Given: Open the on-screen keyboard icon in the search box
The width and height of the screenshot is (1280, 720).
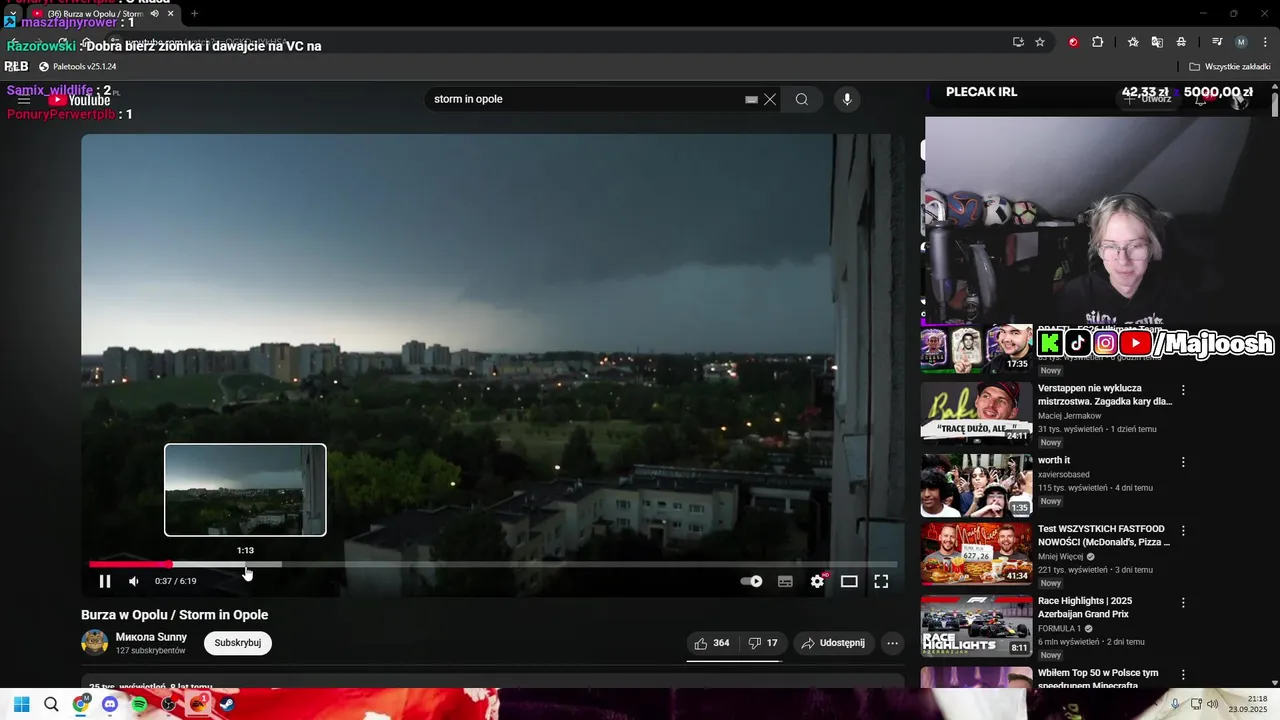Looking at the screenshot, I should (751, 99).
